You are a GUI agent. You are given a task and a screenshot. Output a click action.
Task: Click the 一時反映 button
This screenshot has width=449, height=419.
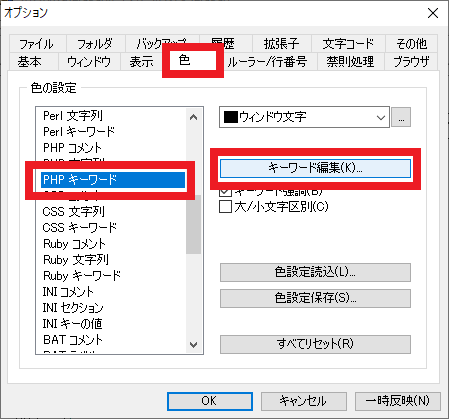click(x=398, y=401)
